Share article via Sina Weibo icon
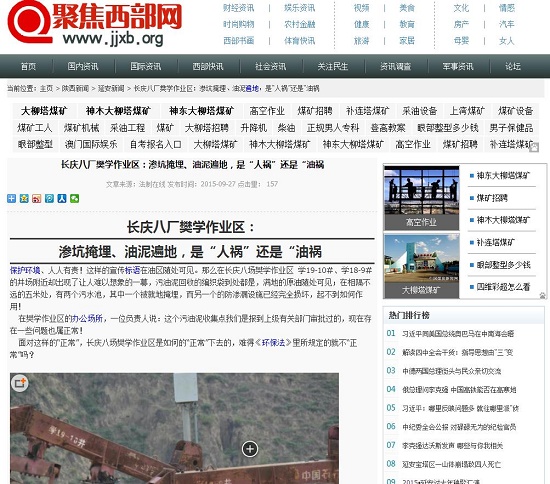The image size is (550, 484). [x=37, y=199]
